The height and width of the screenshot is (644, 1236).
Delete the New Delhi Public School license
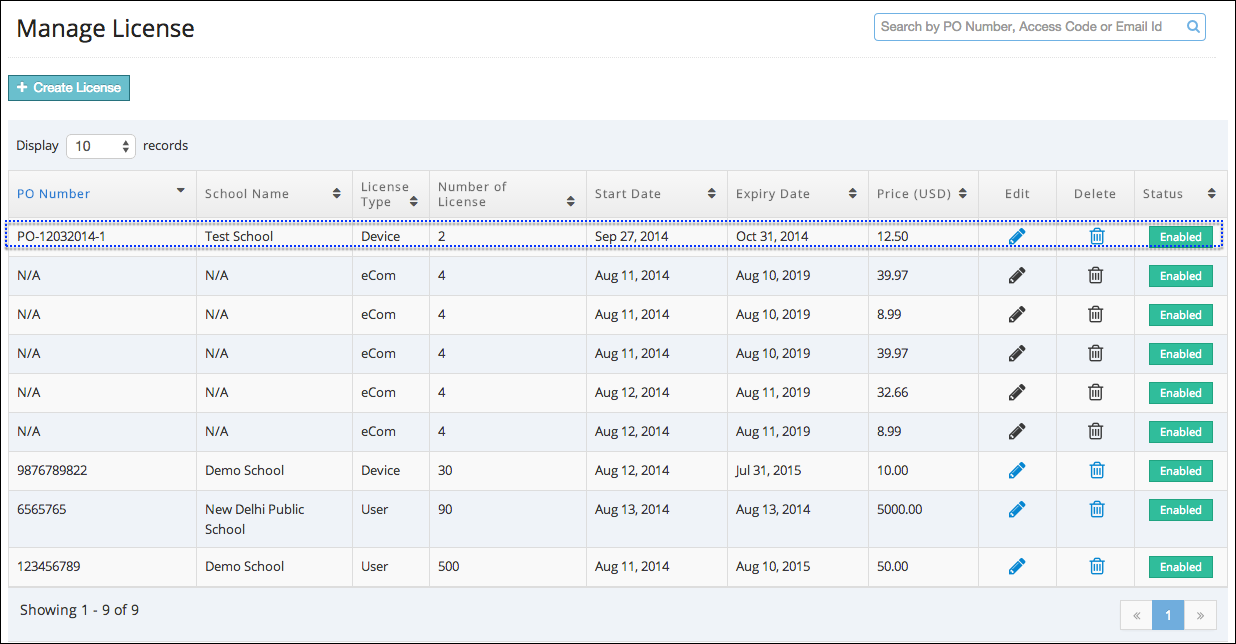[x=1097, y=509]
